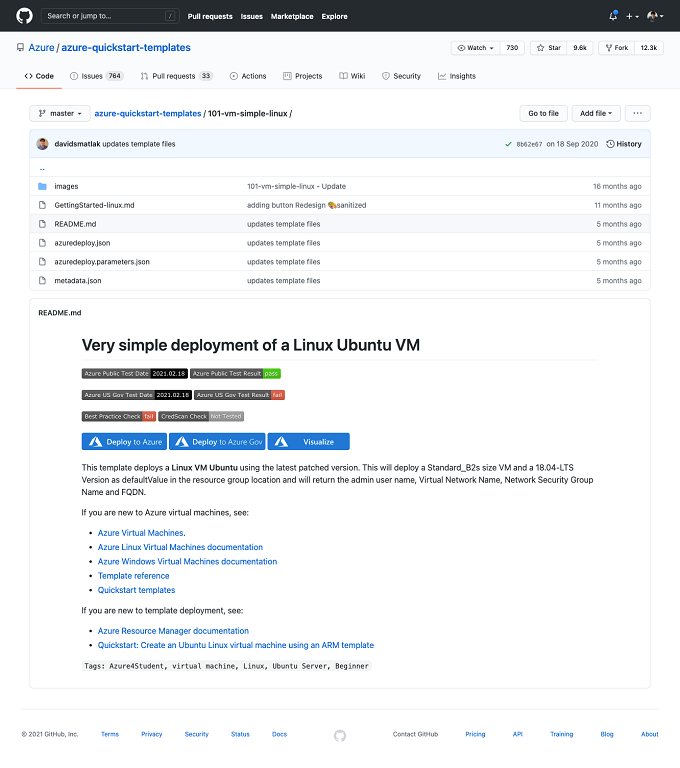The height and width of the screenshot is (768, 680).
Task: Click the Visualize button
Action: coord(309,441)
